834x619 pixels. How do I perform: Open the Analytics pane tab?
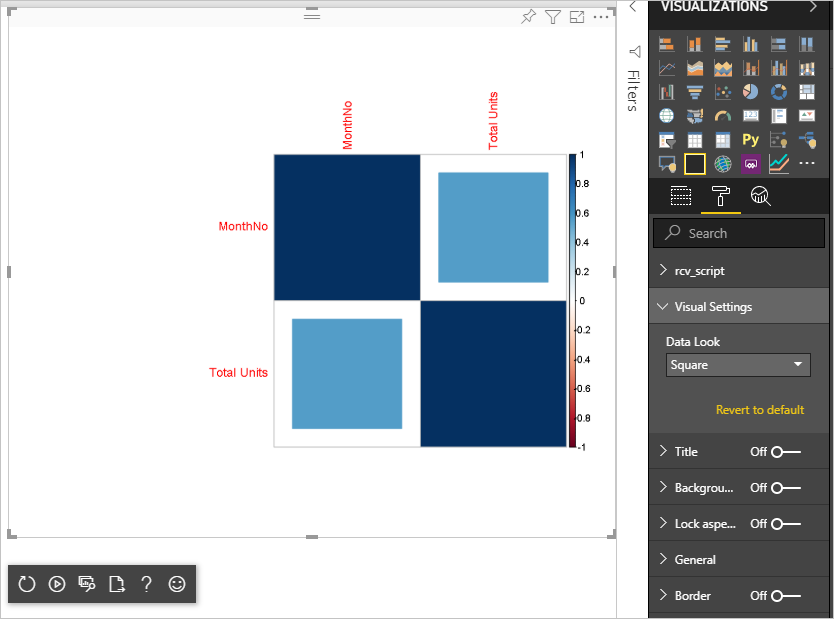[x=760, y=196]
